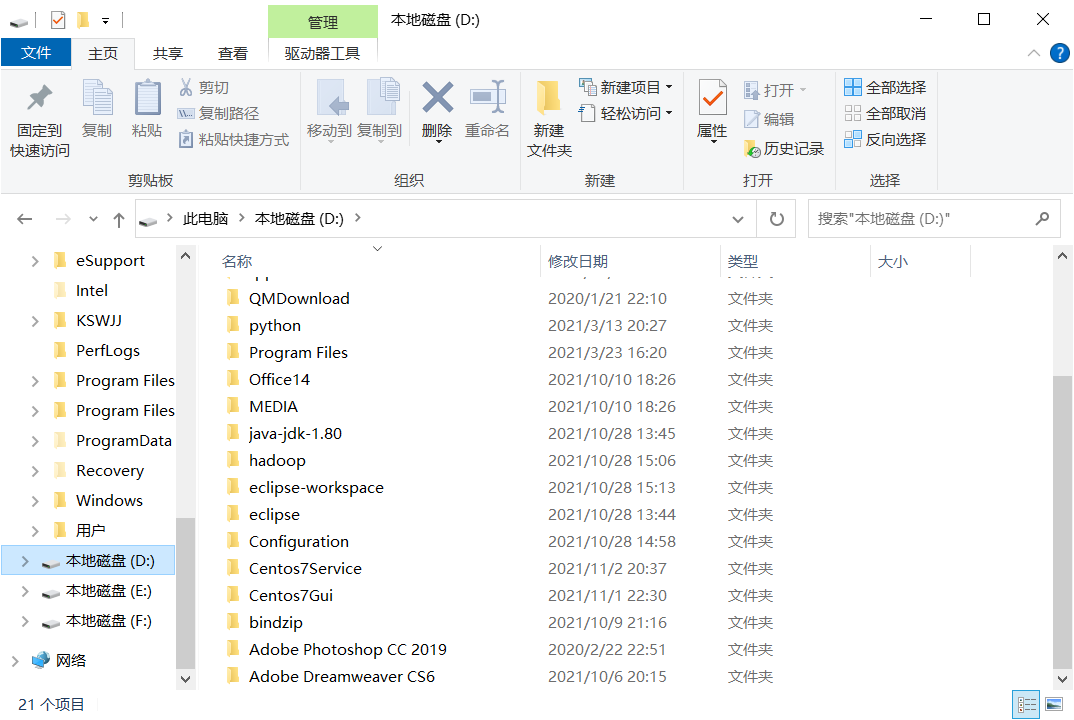This screenshot has width=1074, height=720.
Task: Invert selection using 反向选择
Action: pyautogui.click(x=884, y=139)
